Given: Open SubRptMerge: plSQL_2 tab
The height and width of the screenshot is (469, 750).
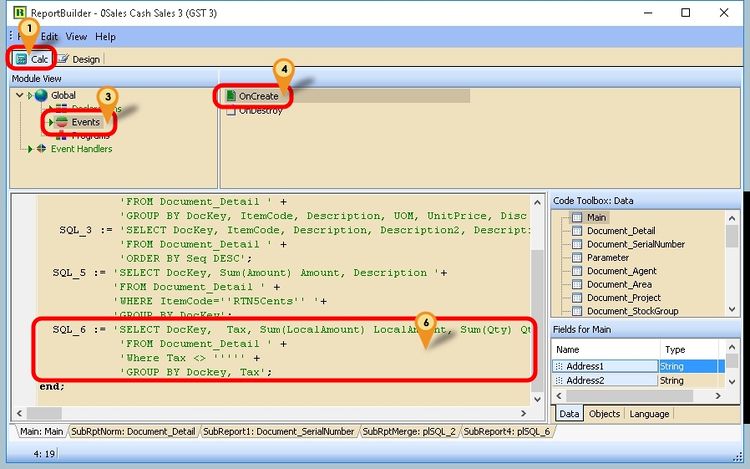Looking at the screenshot, I should point(409,432).
